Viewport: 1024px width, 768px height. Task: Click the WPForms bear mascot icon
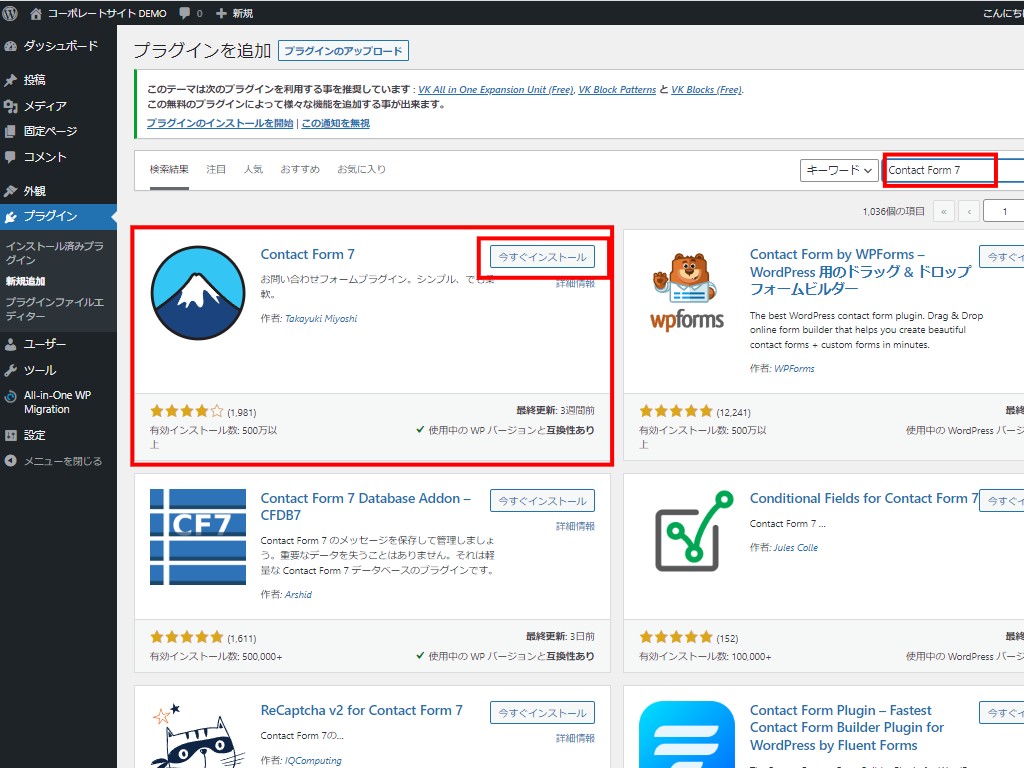click(687, 294)
